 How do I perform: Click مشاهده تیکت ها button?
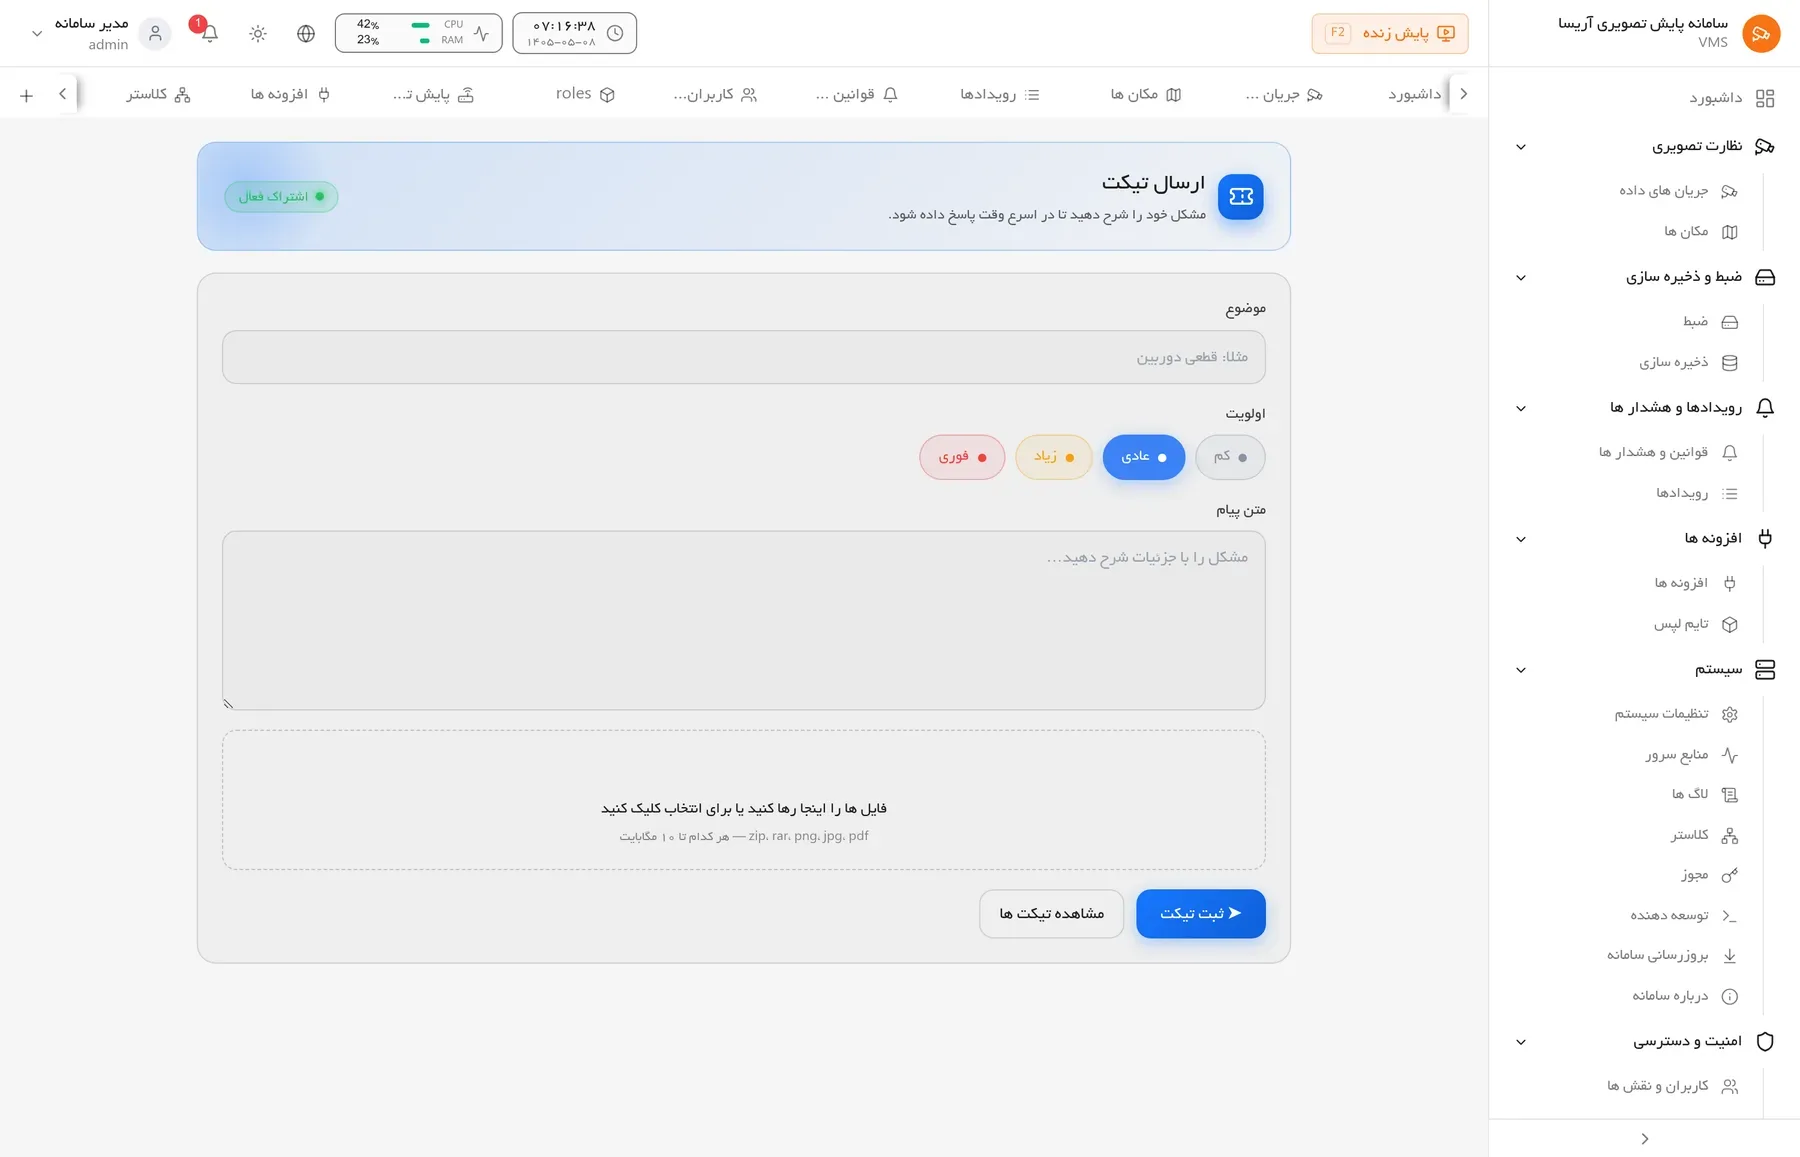(x=1052, y=914)
